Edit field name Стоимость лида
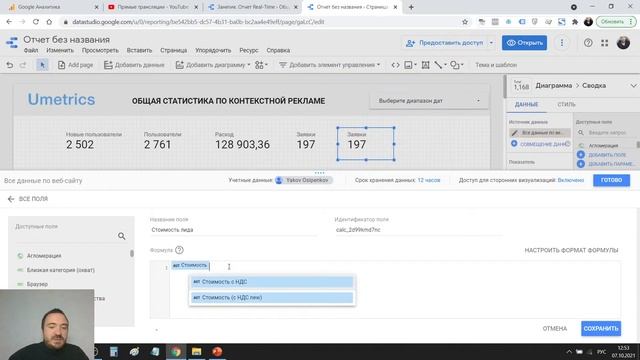The image size is (640, 360). point(233,230)
